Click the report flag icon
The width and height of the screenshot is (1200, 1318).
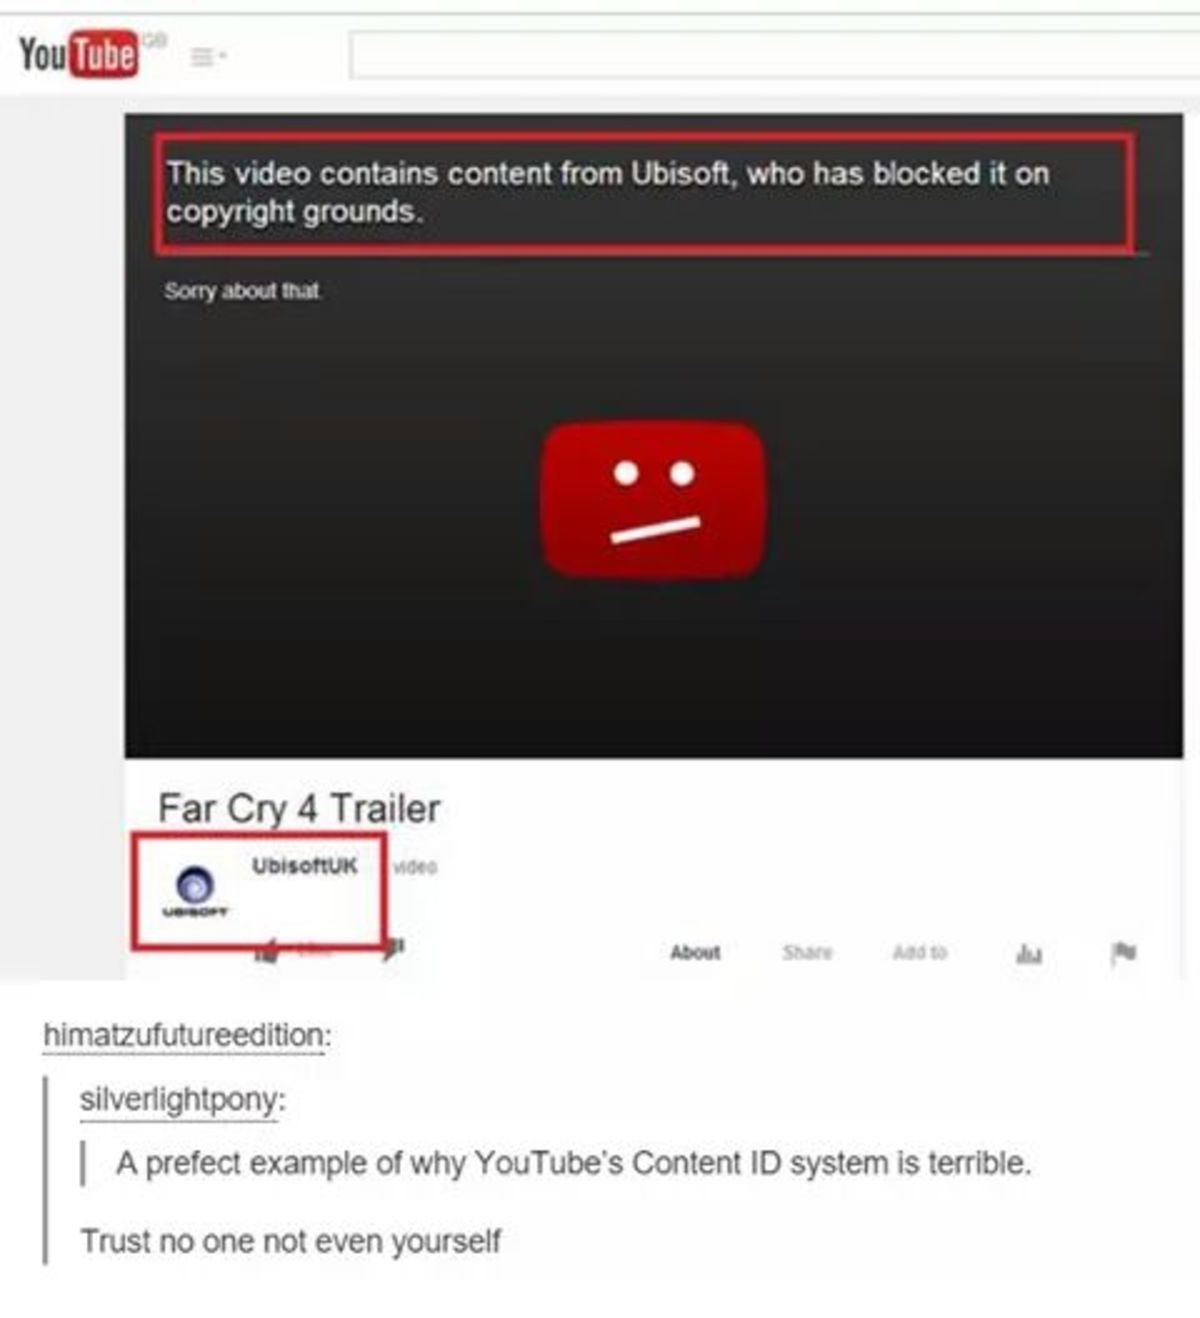pos(1123,952)
